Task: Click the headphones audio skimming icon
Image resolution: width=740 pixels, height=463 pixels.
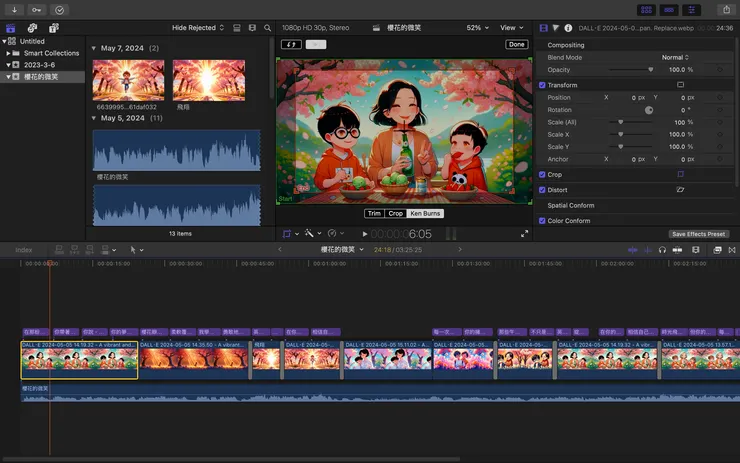Action: pos(662,249)
